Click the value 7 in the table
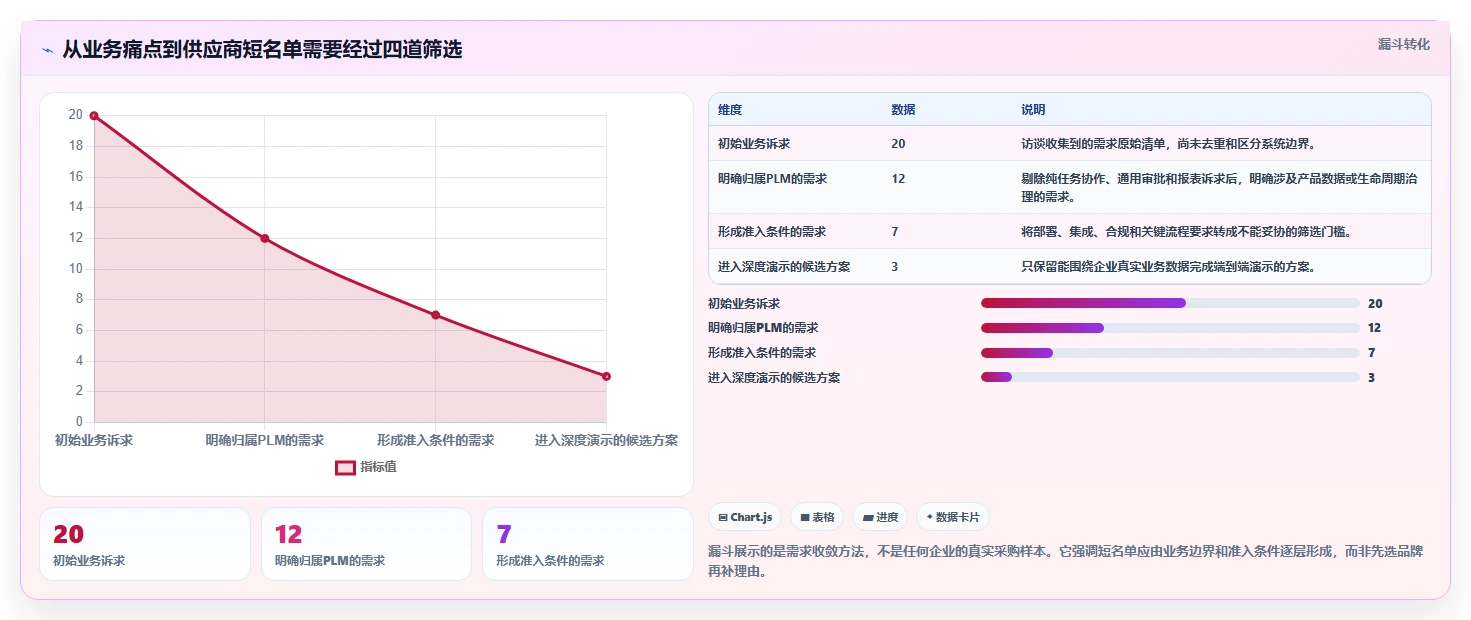 894,232
